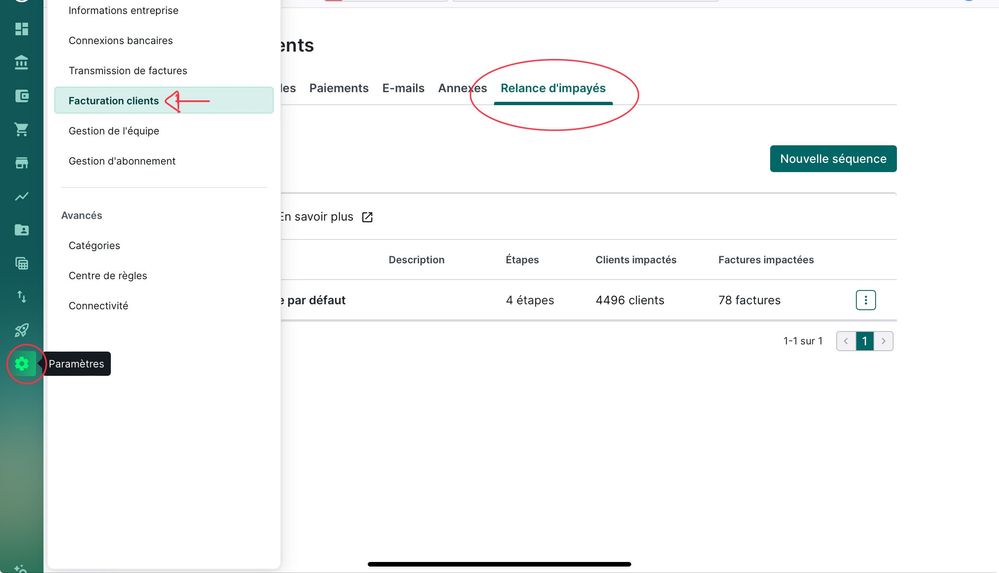Open Paramètres gear icon

pos(21,364)
